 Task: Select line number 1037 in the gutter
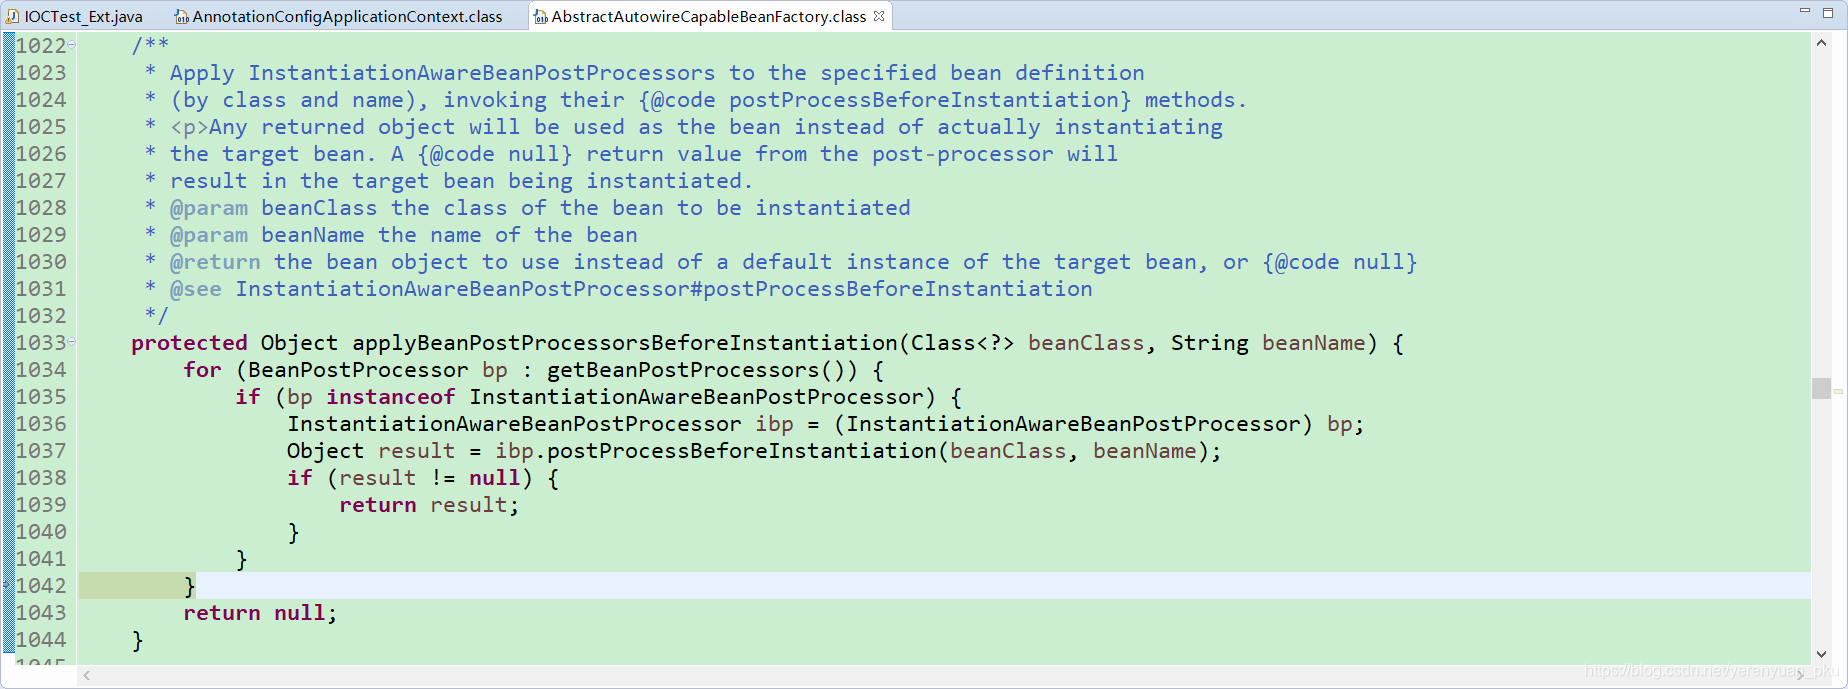pyautogui.click(x=41, y=451)
